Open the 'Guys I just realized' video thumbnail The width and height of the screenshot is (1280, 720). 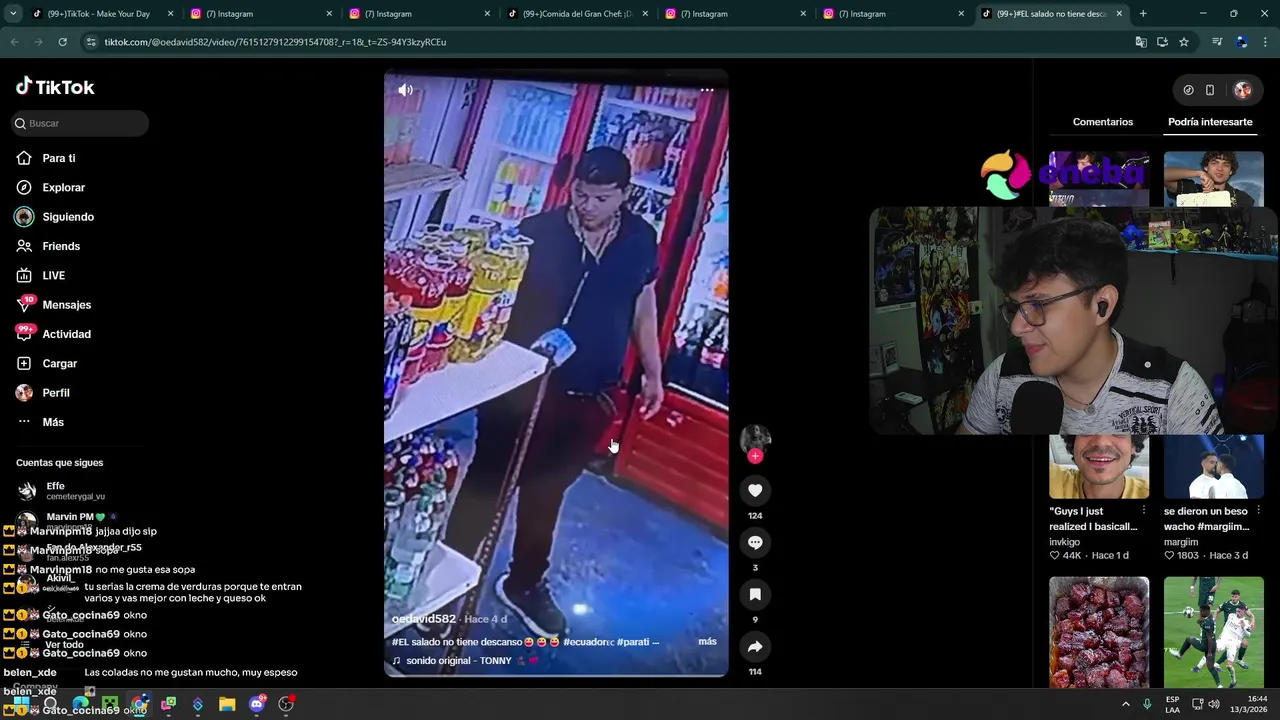pyautogui.click(x=1099, y=467)
